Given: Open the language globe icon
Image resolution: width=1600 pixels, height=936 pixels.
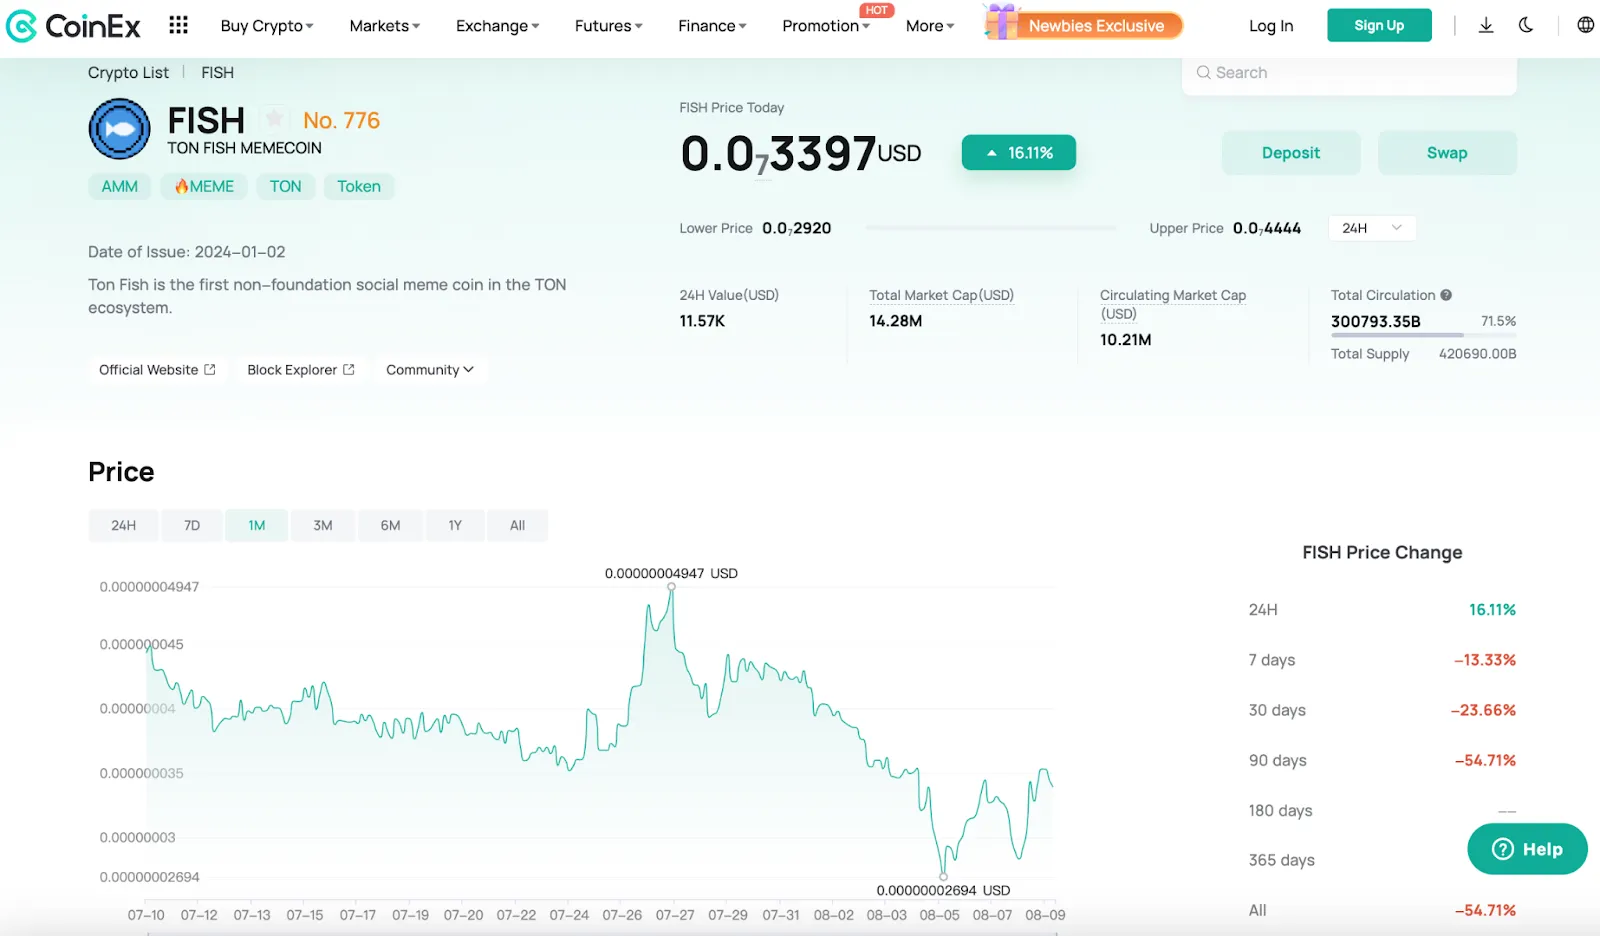Looking at the screenshot, I should 1586,25.
